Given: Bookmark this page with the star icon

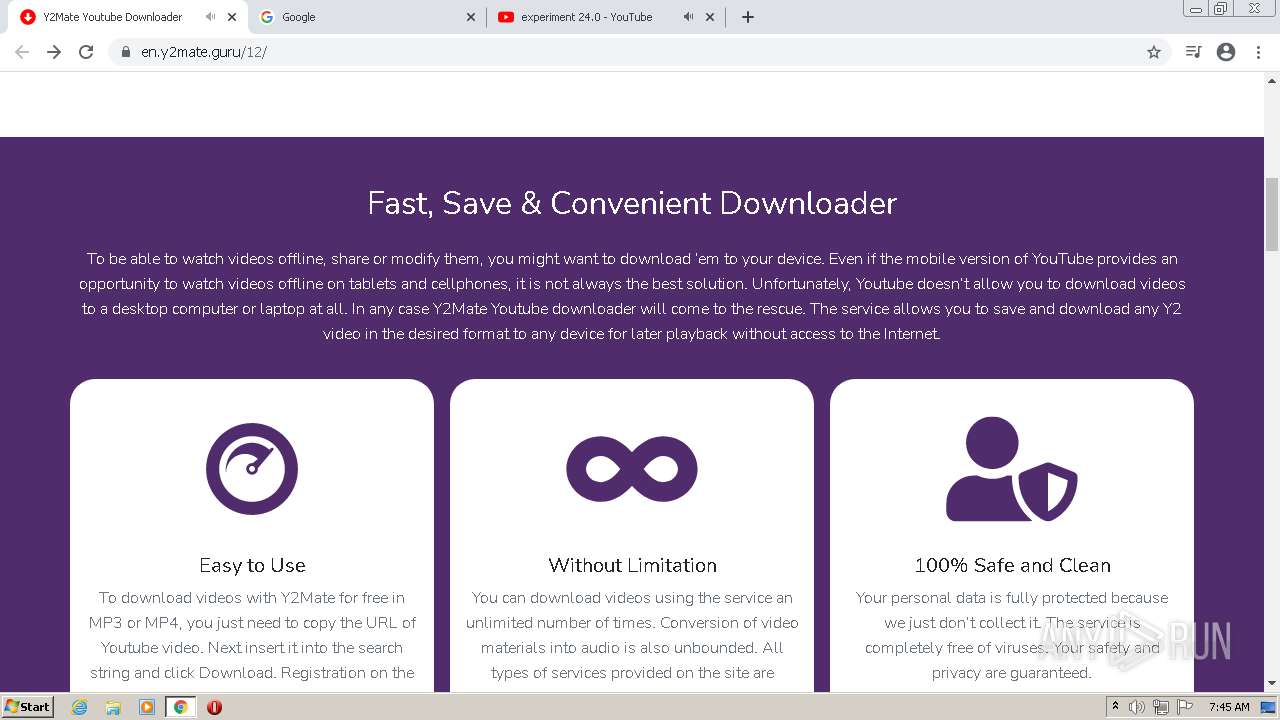Looking at the screenshot, I should [1154, 52].
